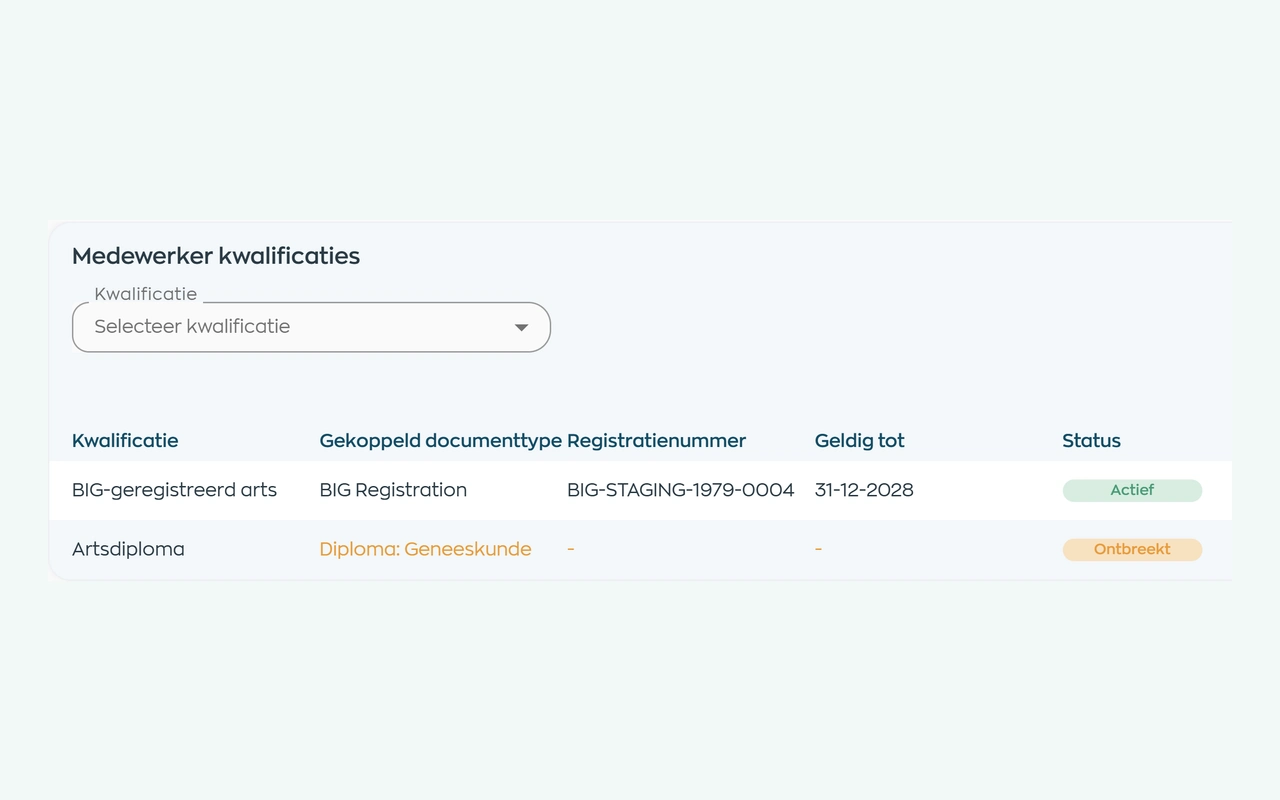Click the Status column header
This screenshot has height=800, width=1280.
coord(1091,441)
